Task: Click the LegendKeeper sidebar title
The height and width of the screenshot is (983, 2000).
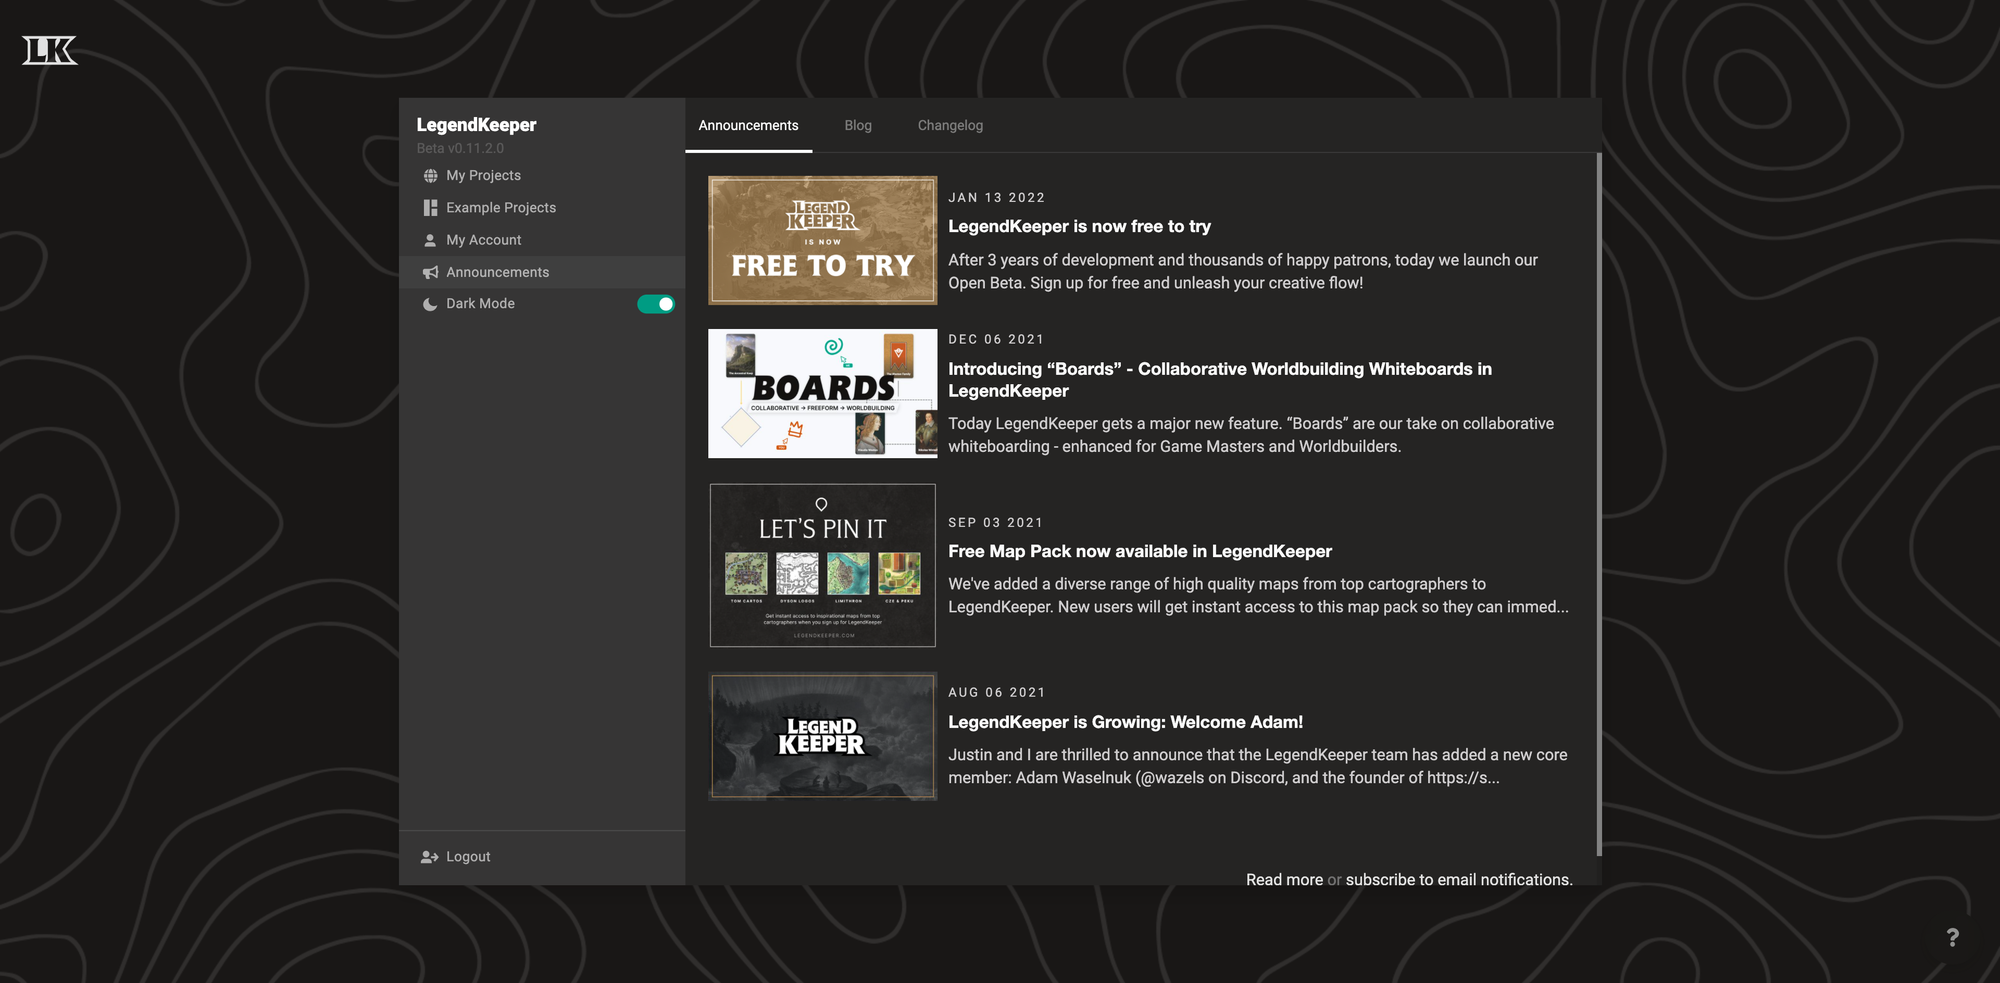Action: (x=476, y=125)
